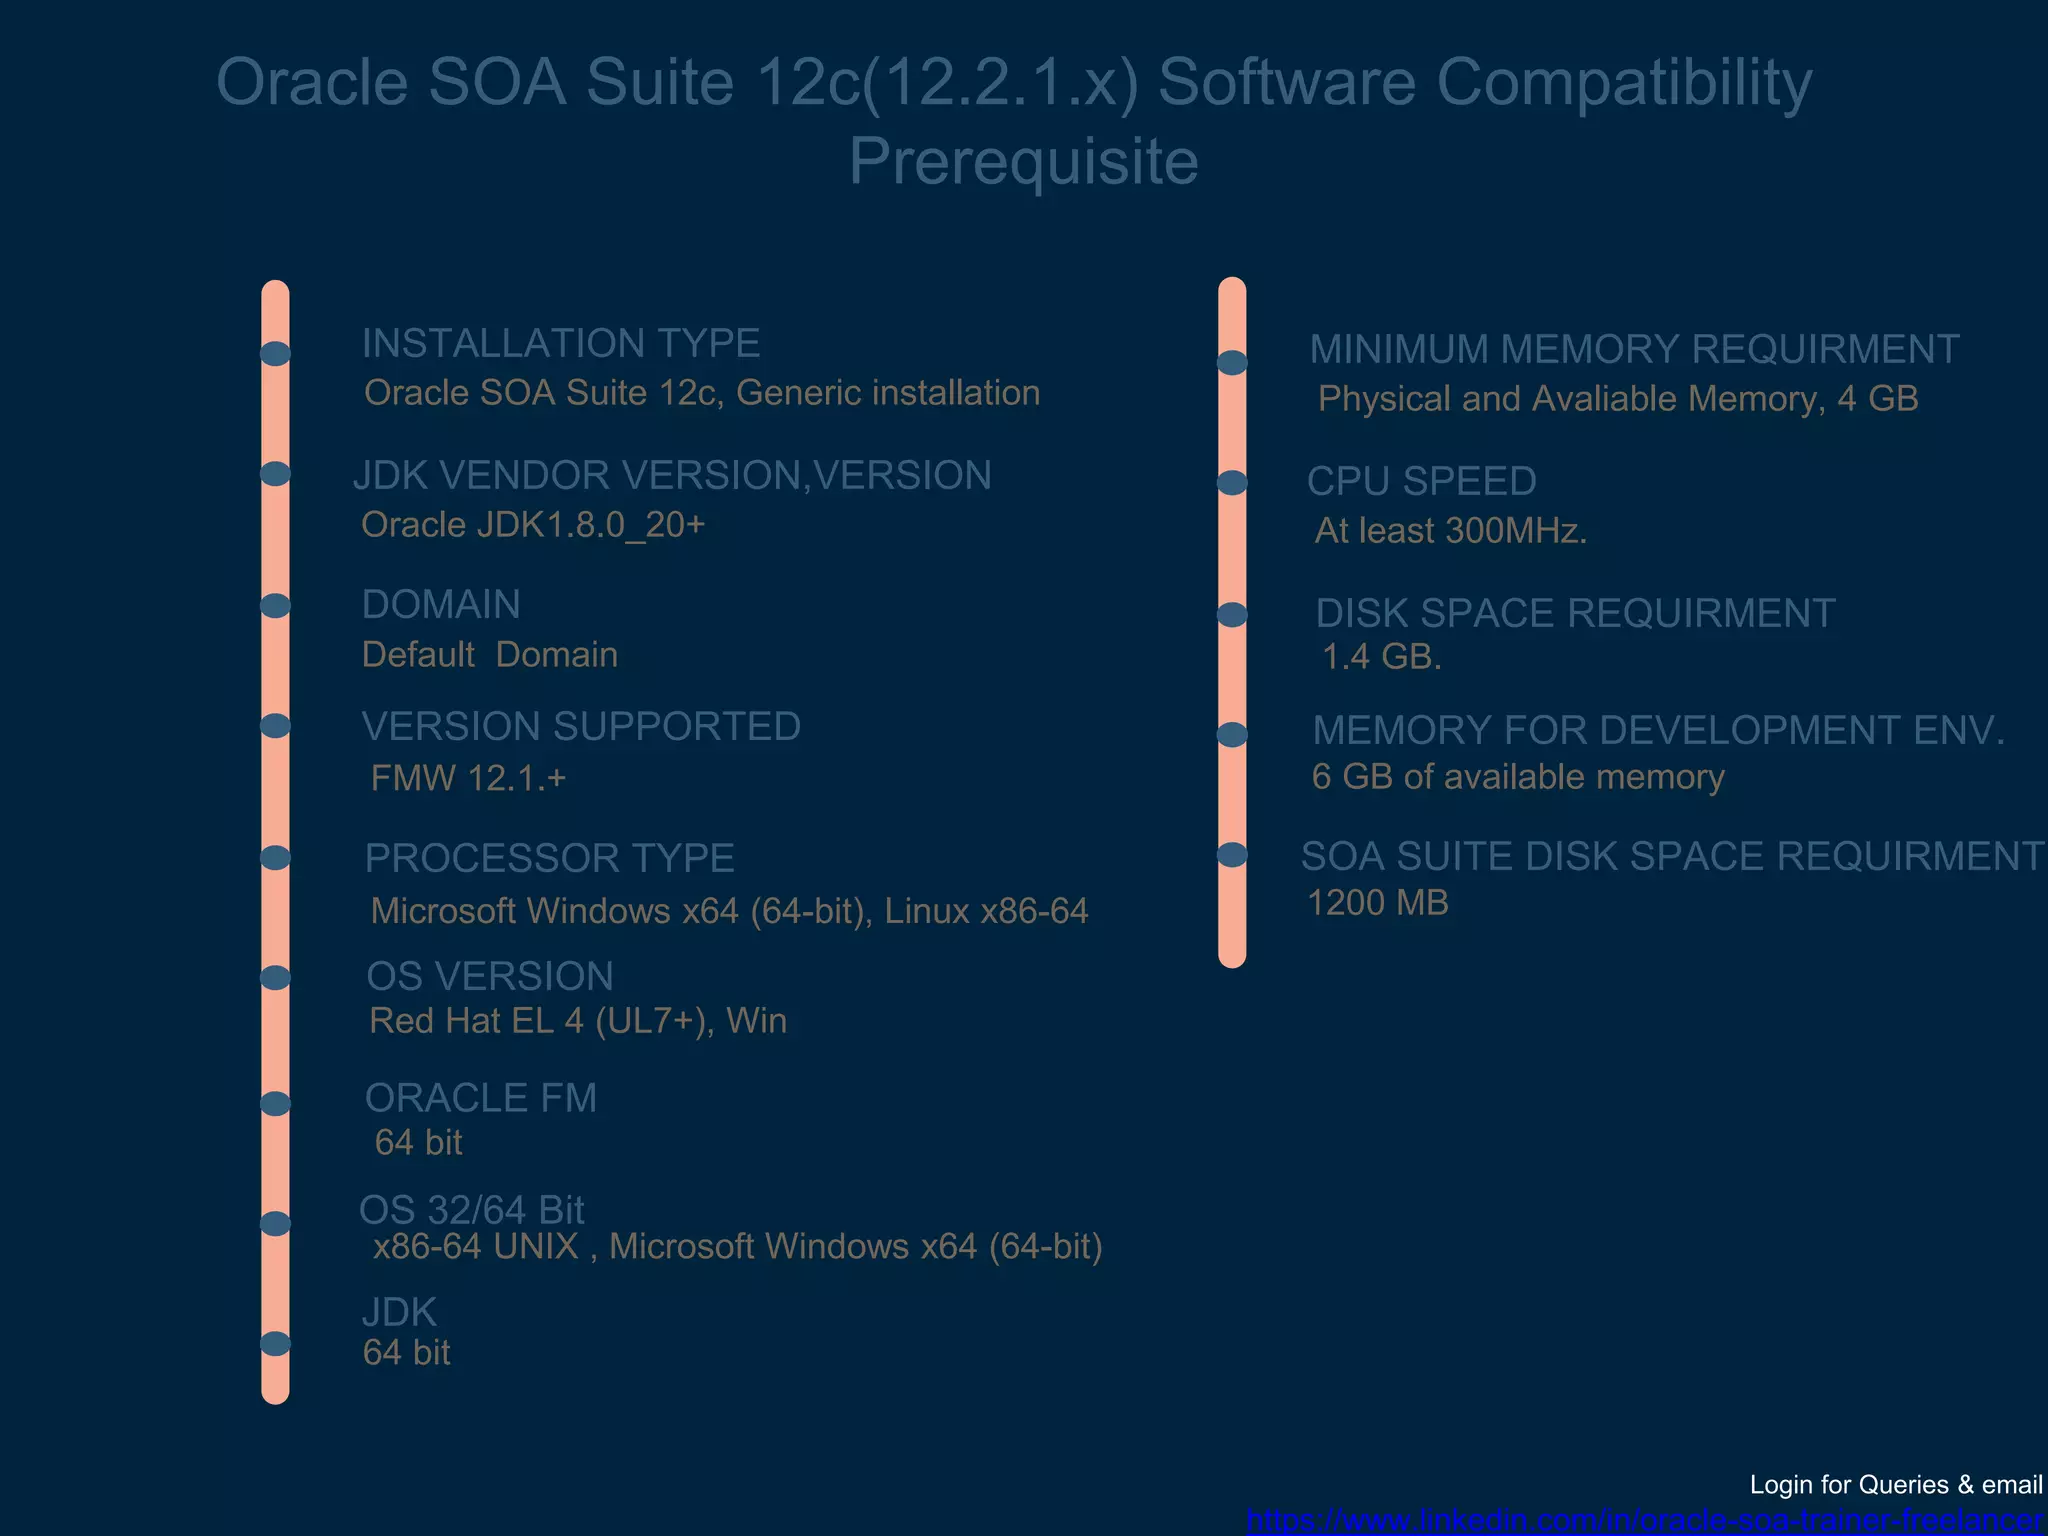Image resolution: width=2048 pixels, height=1536 pixels.
Task: Click the bullet beside SOA SUITE DISK SPACE REQUIRMENT
Action: coord(1232,854)
